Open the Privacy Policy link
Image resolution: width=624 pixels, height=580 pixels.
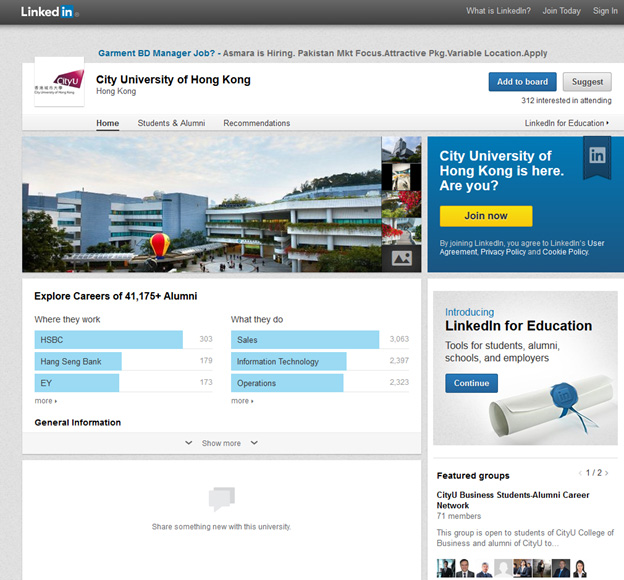503,252
